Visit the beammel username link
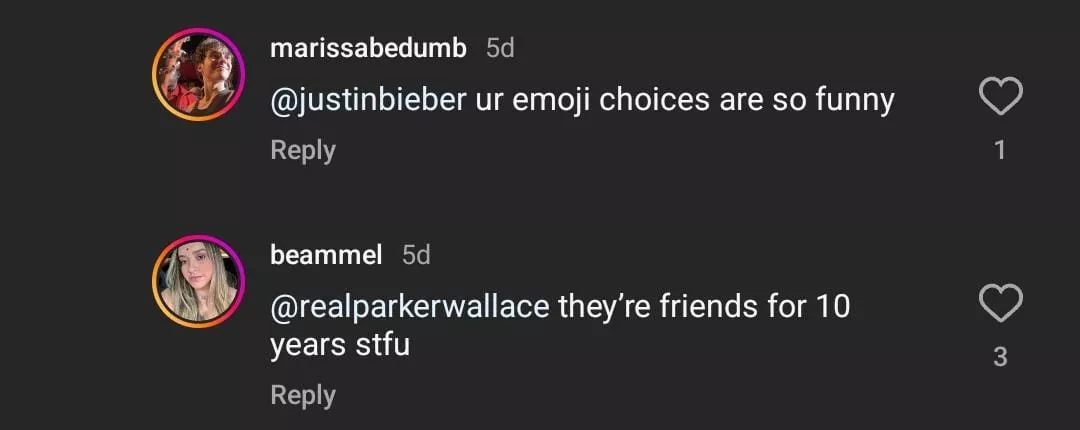Image resolution: width=1080 pixels, height=430 pixels. [326, 255]
